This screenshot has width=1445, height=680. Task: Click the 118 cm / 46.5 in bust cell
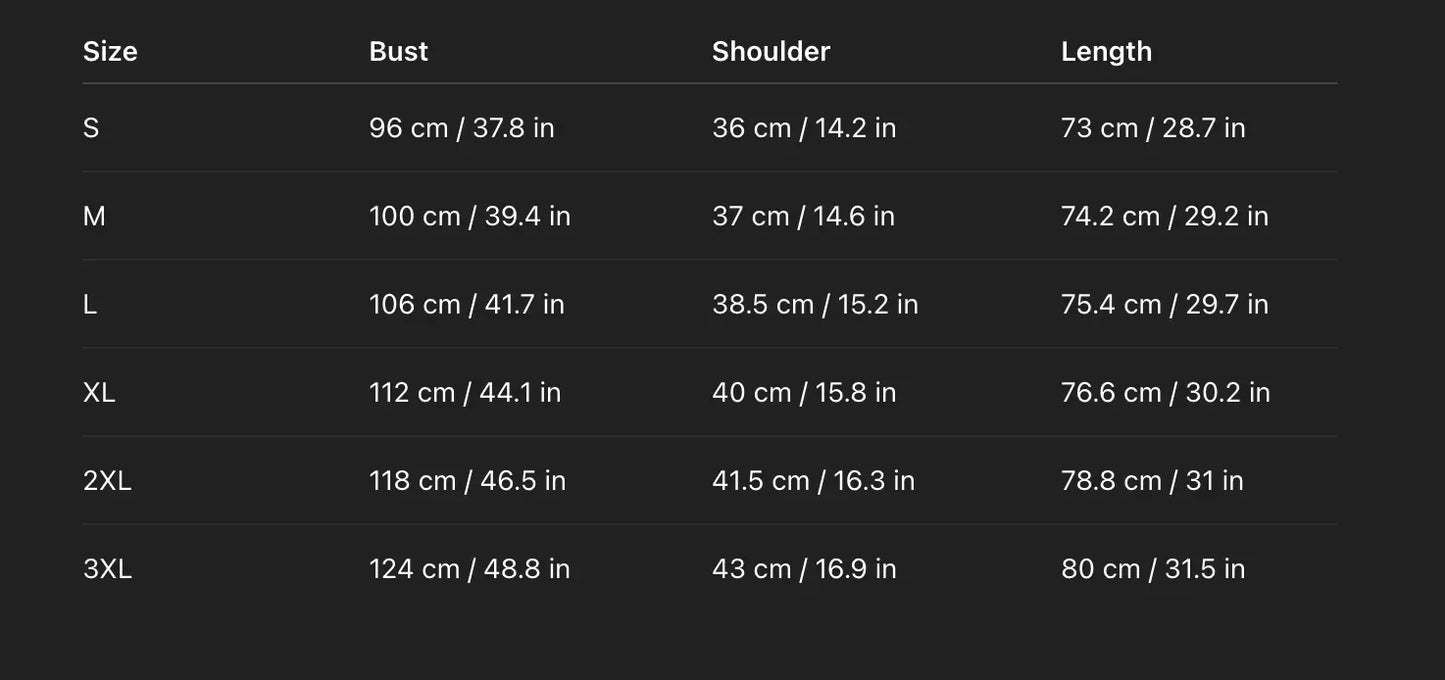point(467,480)
